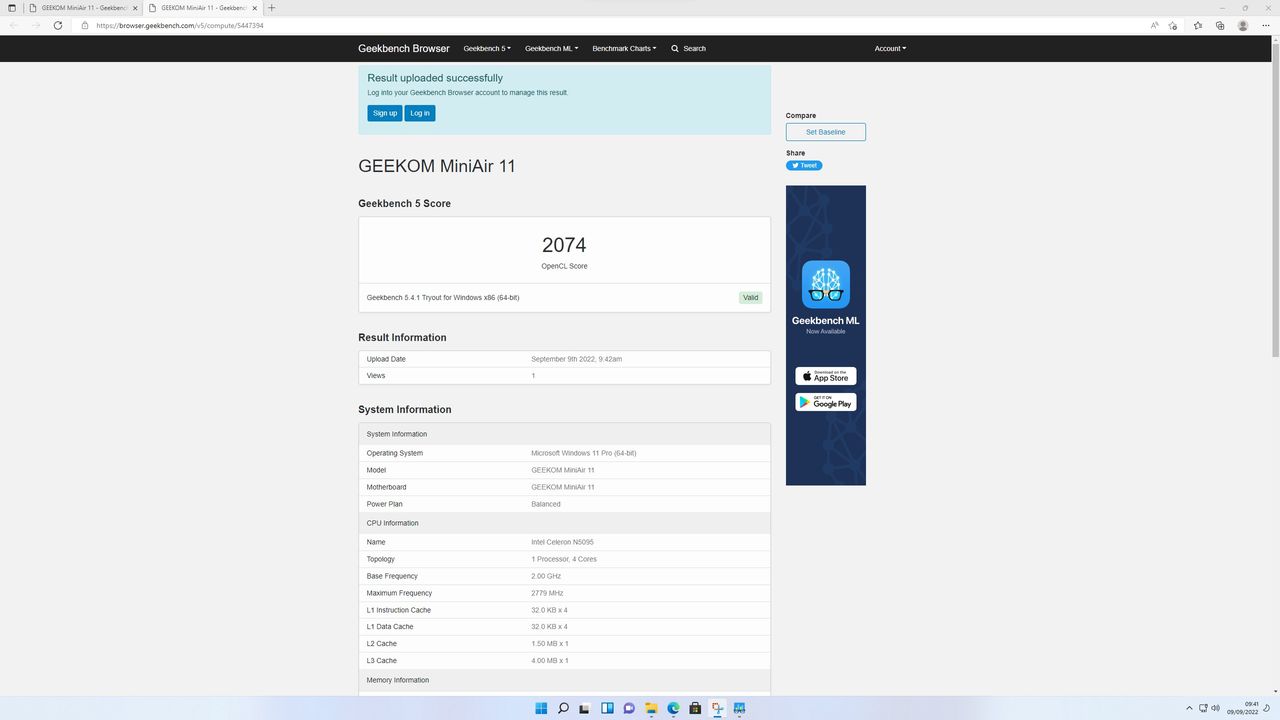The width and height of the screenshot is (1280, 720).
Task: Click the Geekbench ML brain logo ad
Action: (x=826, y=285)
